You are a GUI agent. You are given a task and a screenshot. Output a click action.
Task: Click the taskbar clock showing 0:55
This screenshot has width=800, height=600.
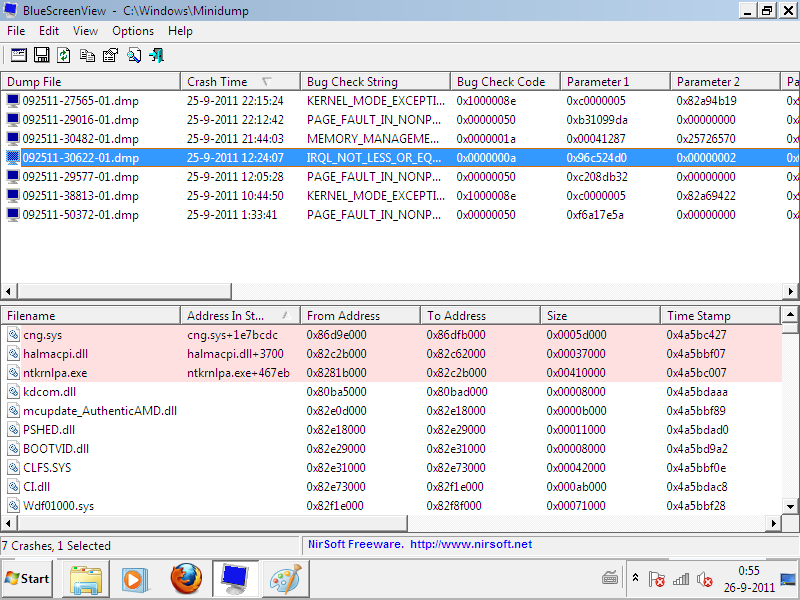pyautogui.click(x=749, y=579)
